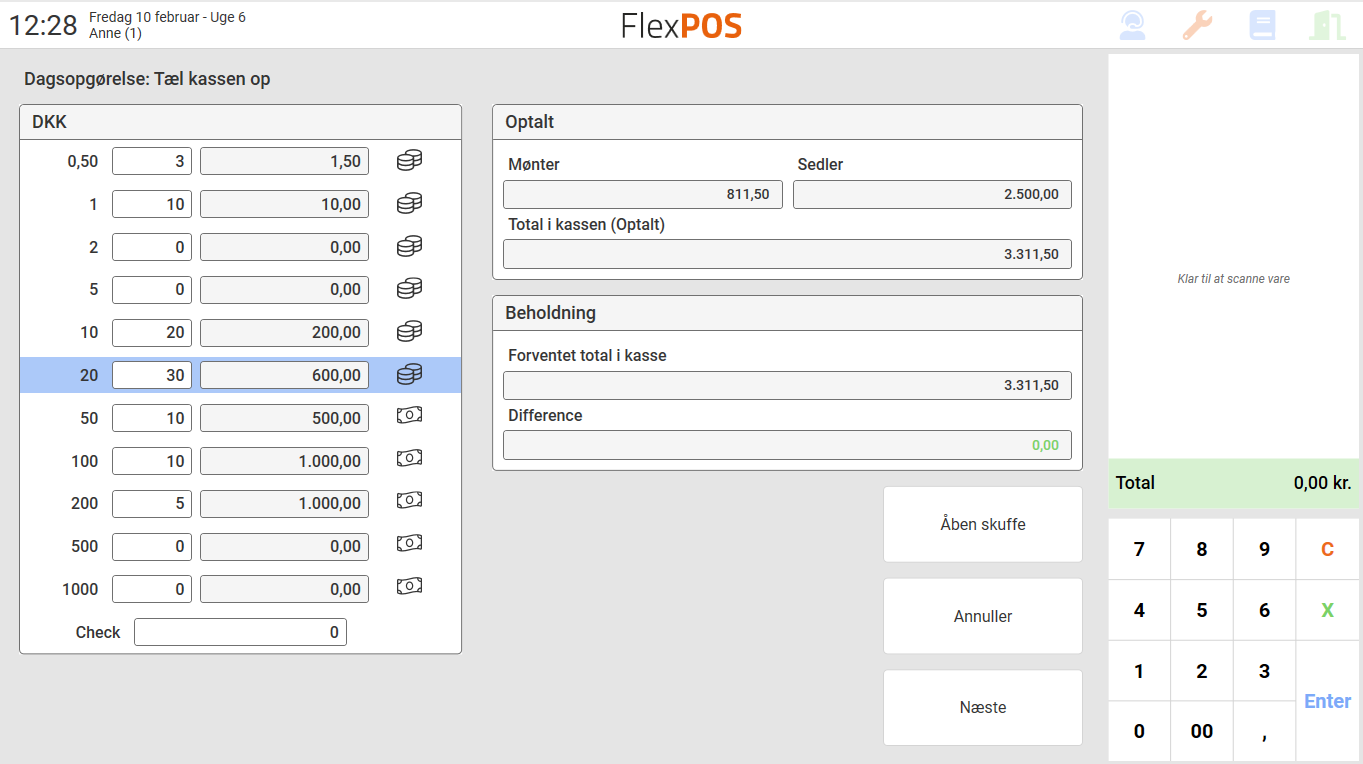The image size is (1363, 764).
Task: Open the manual using the blue book icon
Action: click(1262, 24)
